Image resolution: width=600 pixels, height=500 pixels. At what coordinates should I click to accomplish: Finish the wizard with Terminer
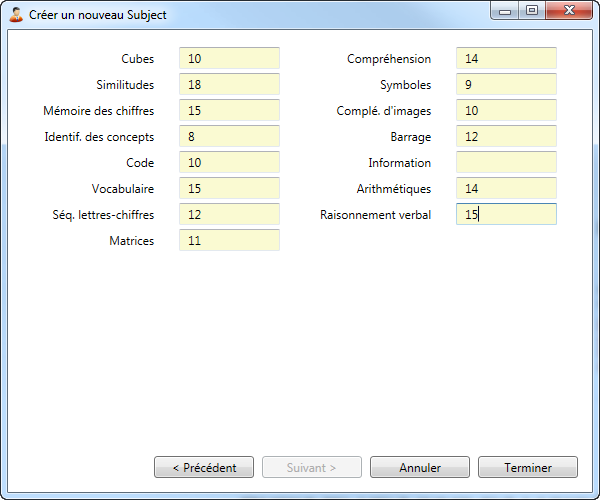[x=528, y=467]
